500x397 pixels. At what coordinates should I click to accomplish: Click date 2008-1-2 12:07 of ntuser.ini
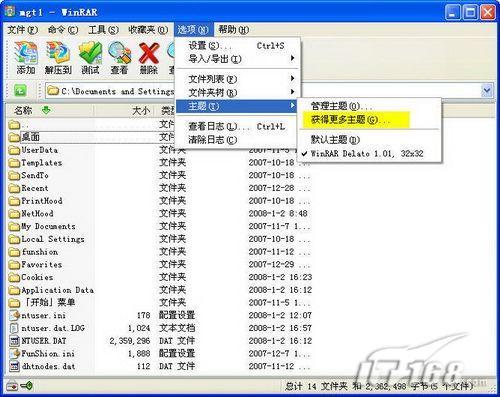280,315
